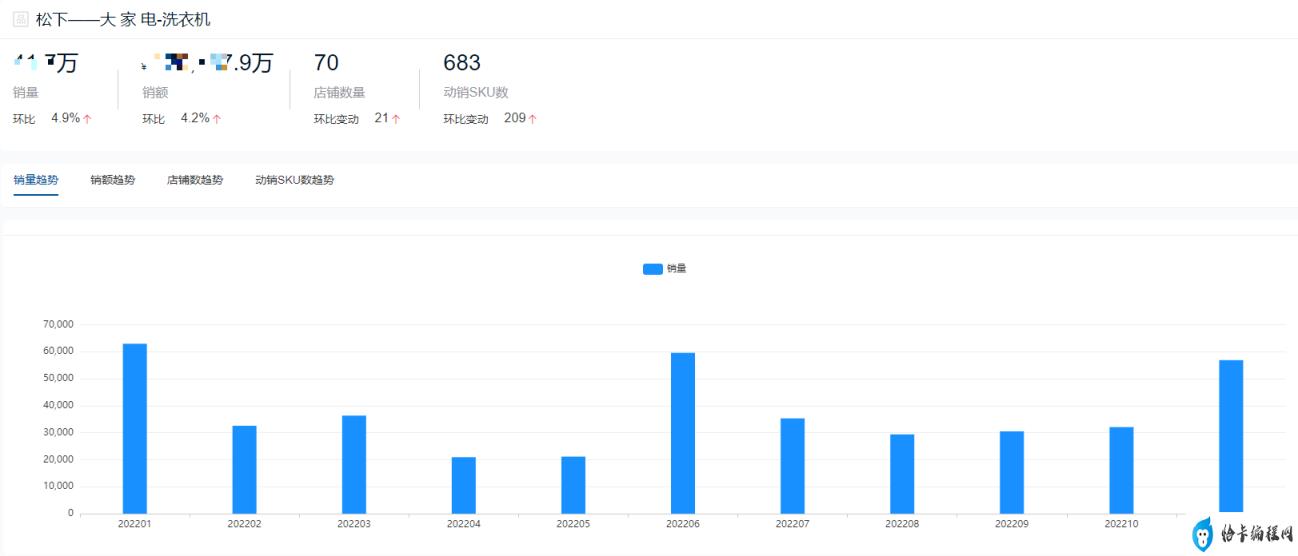The width and height of the screenshot is (1298, 556).
Task: Click the 50,000 y-axis label
Action: [x=57, y=379]
